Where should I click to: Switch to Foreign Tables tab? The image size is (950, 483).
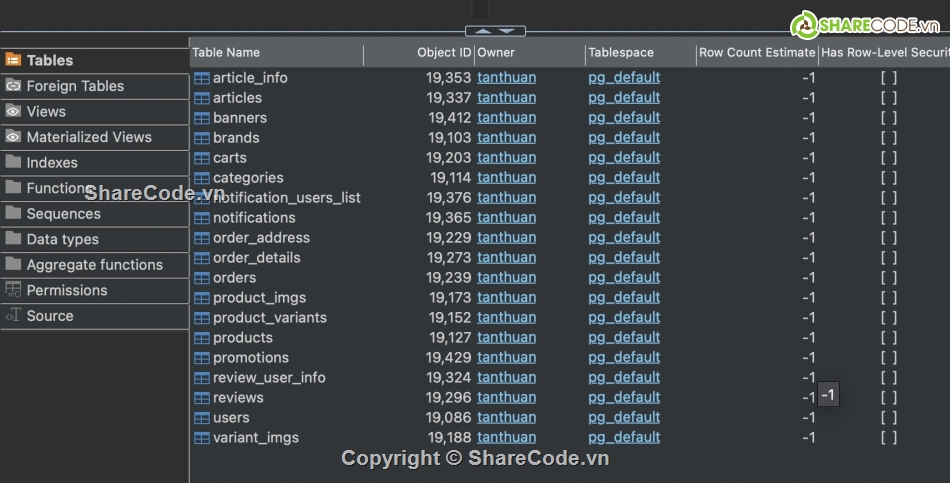95,86
